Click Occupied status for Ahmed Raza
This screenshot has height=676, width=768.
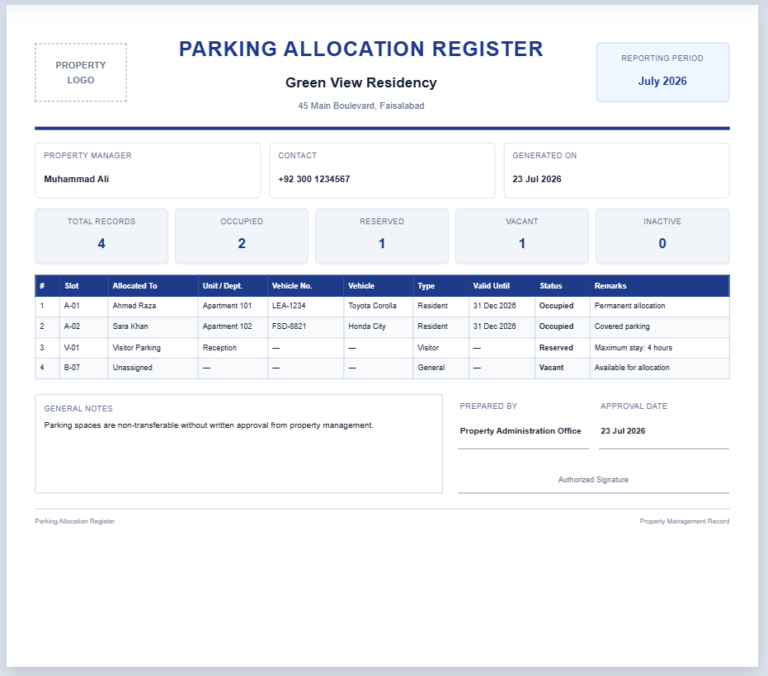(556, 306)
